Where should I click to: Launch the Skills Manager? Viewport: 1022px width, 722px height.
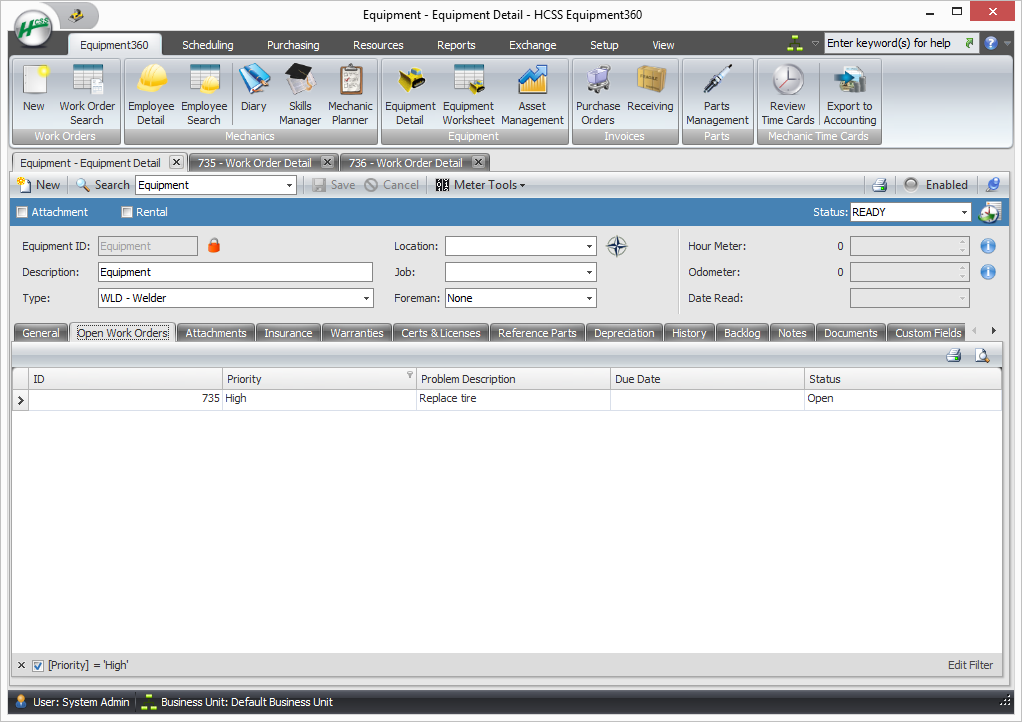click(300, 94)
